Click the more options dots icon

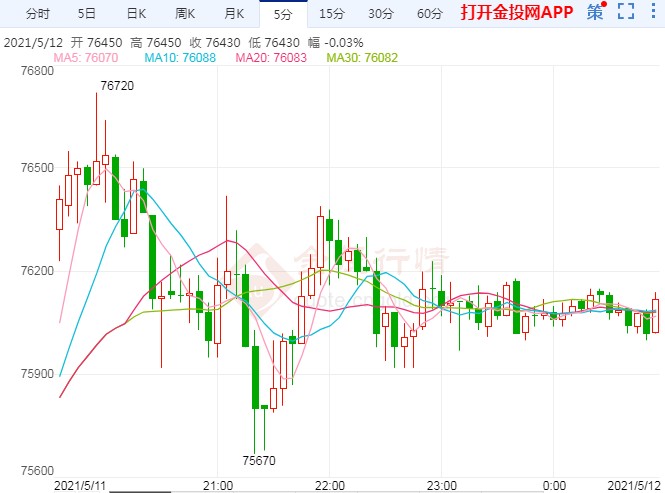click(x=653, y=13)
